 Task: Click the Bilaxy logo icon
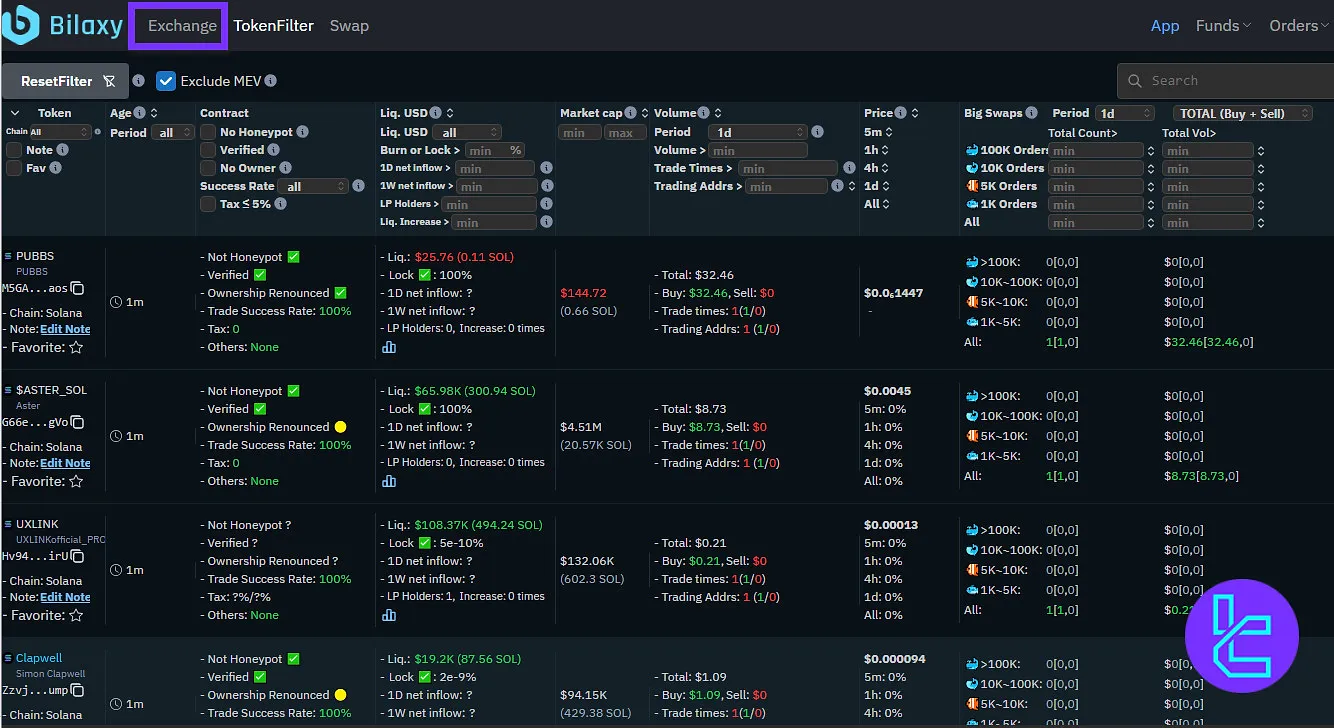pyautogui.click(x=20, y=25)
